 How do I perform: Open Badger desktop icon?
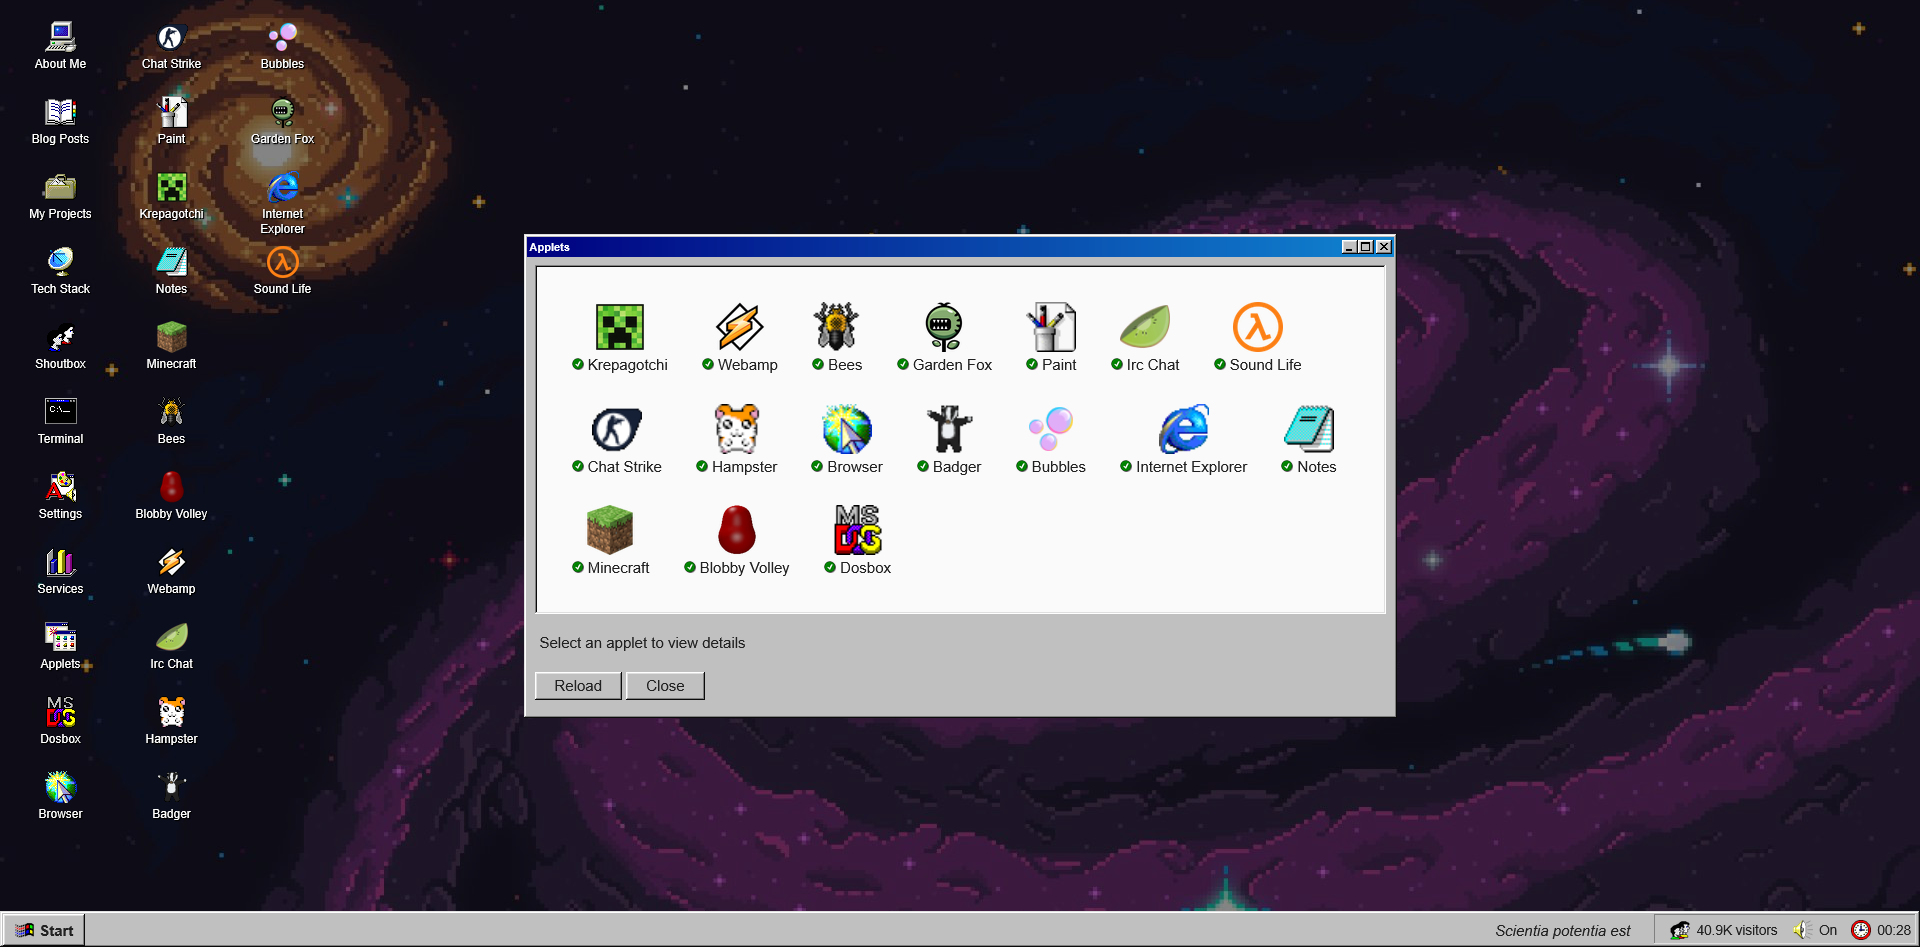[x=171, y=796]
